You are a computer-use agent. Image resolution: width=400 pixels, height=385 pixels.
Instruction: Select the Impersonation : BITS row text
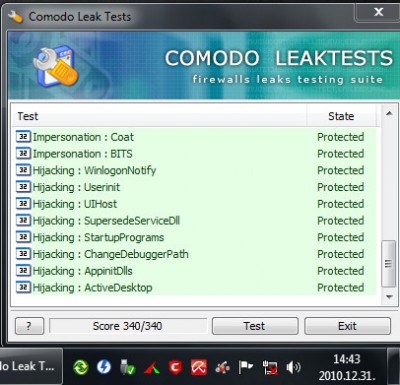pos(82,154)
